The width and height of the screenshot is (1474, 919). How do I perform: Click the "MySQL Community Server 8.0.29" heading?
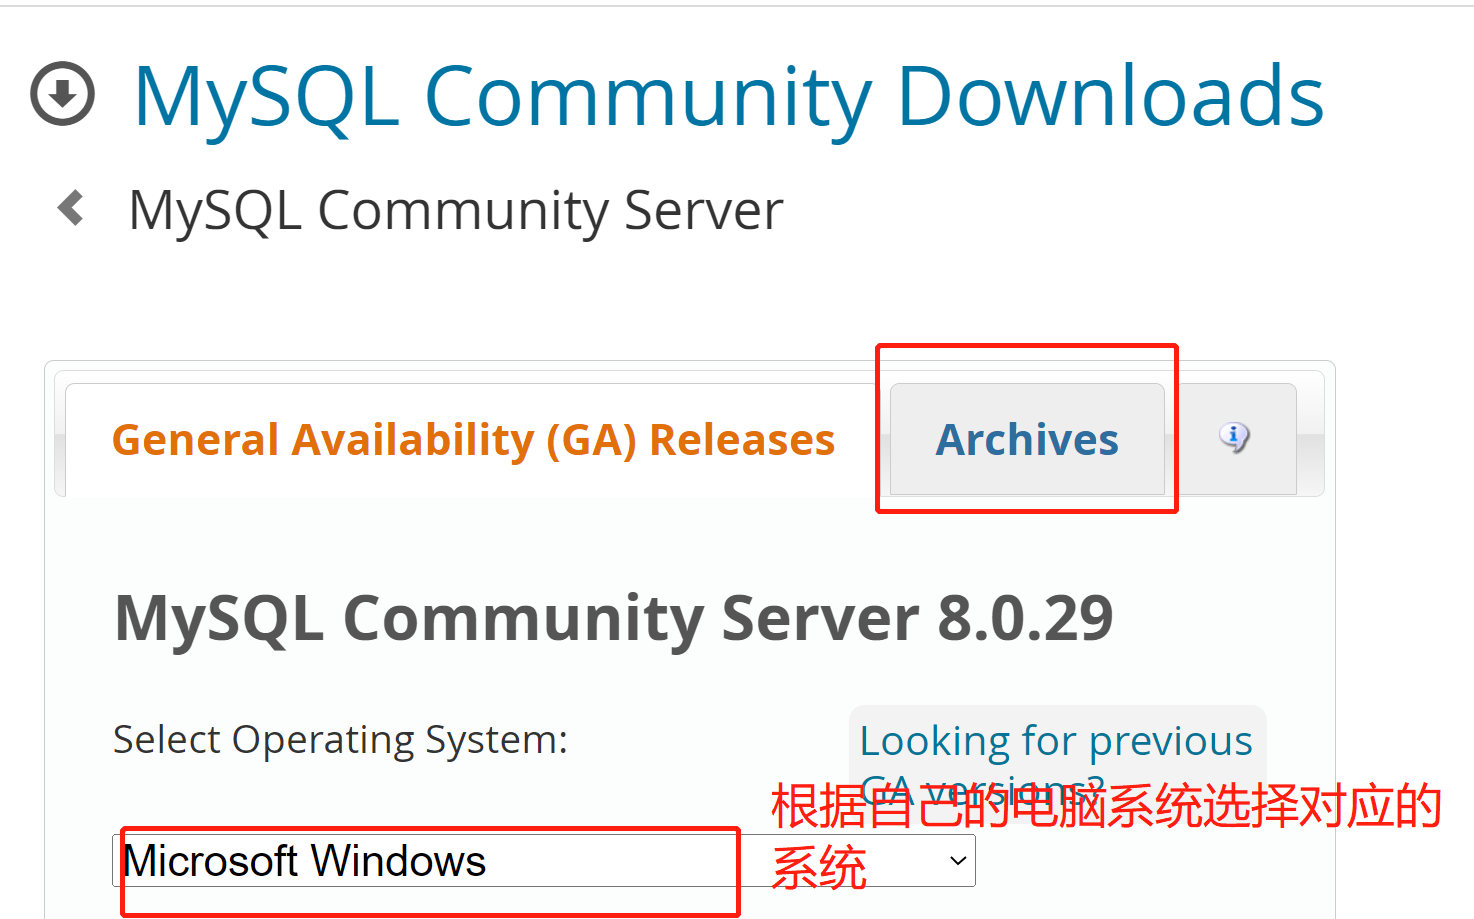tap(613, 618)
